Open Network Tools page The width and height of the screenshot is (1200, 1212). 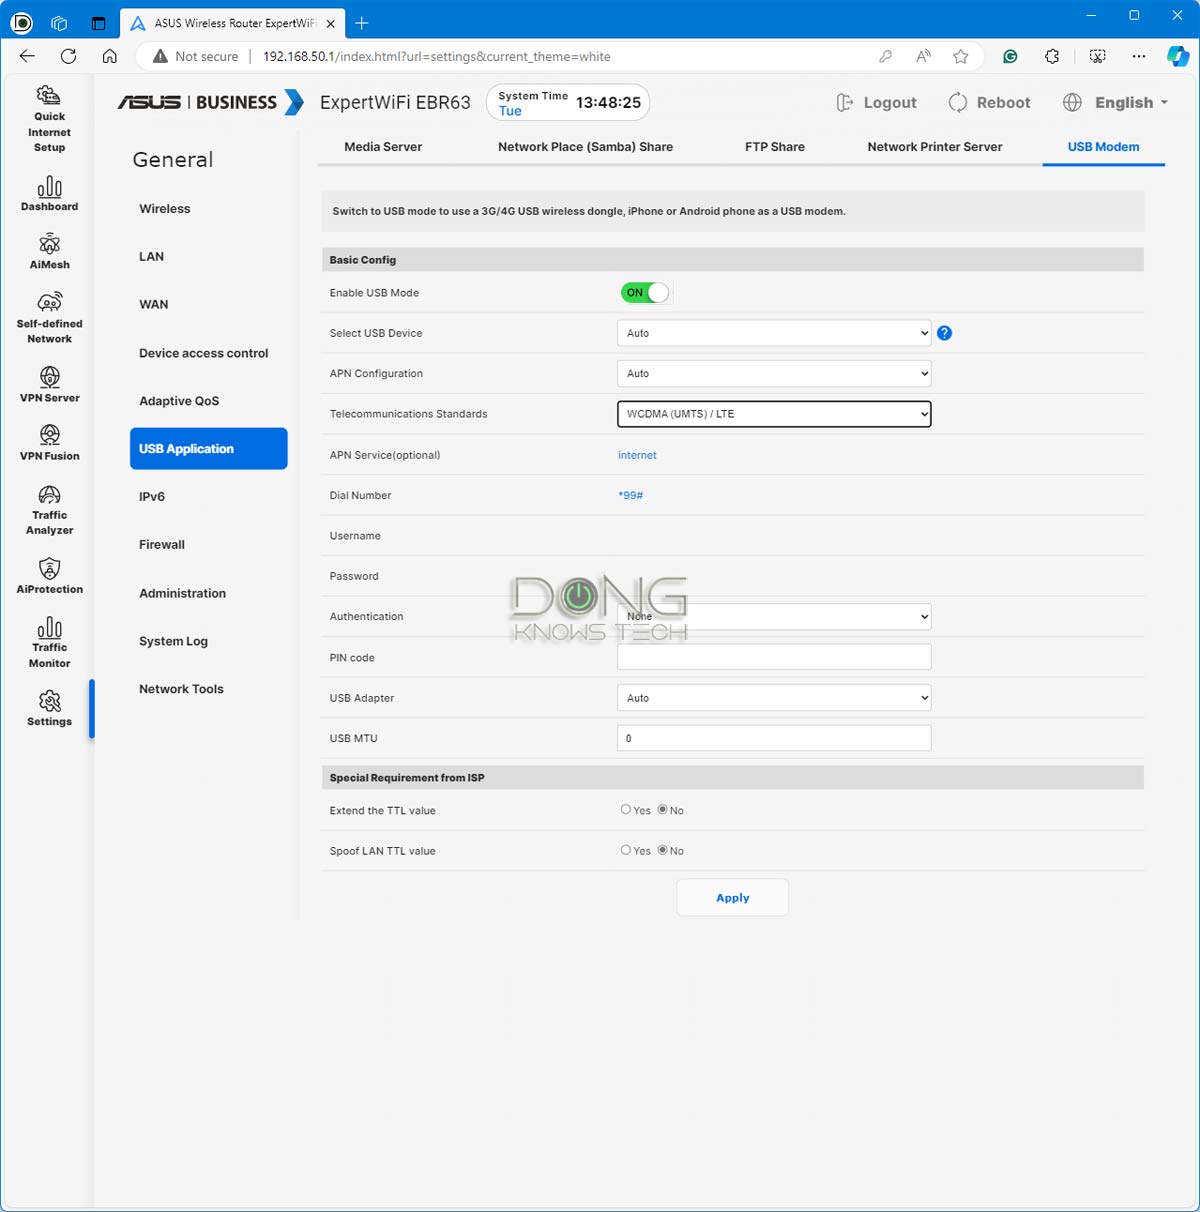coord(181,689)
